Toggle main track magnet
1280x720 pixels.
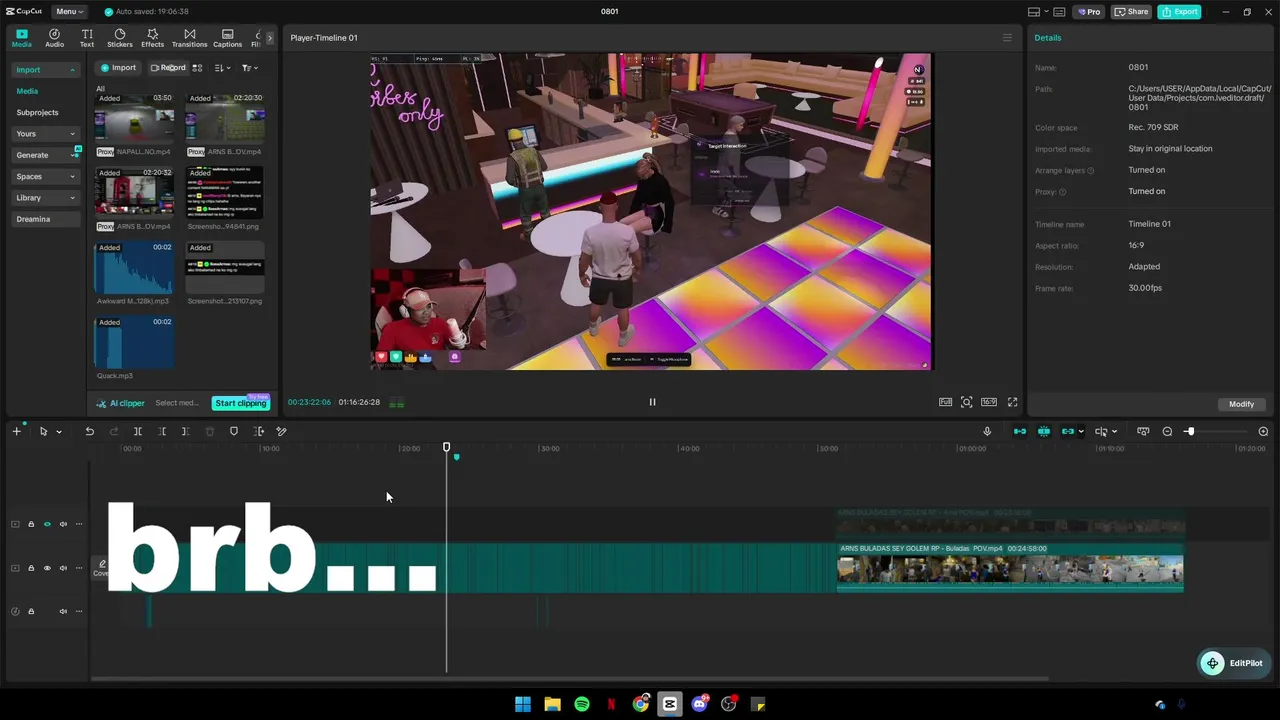click(x=1020, y=431)
